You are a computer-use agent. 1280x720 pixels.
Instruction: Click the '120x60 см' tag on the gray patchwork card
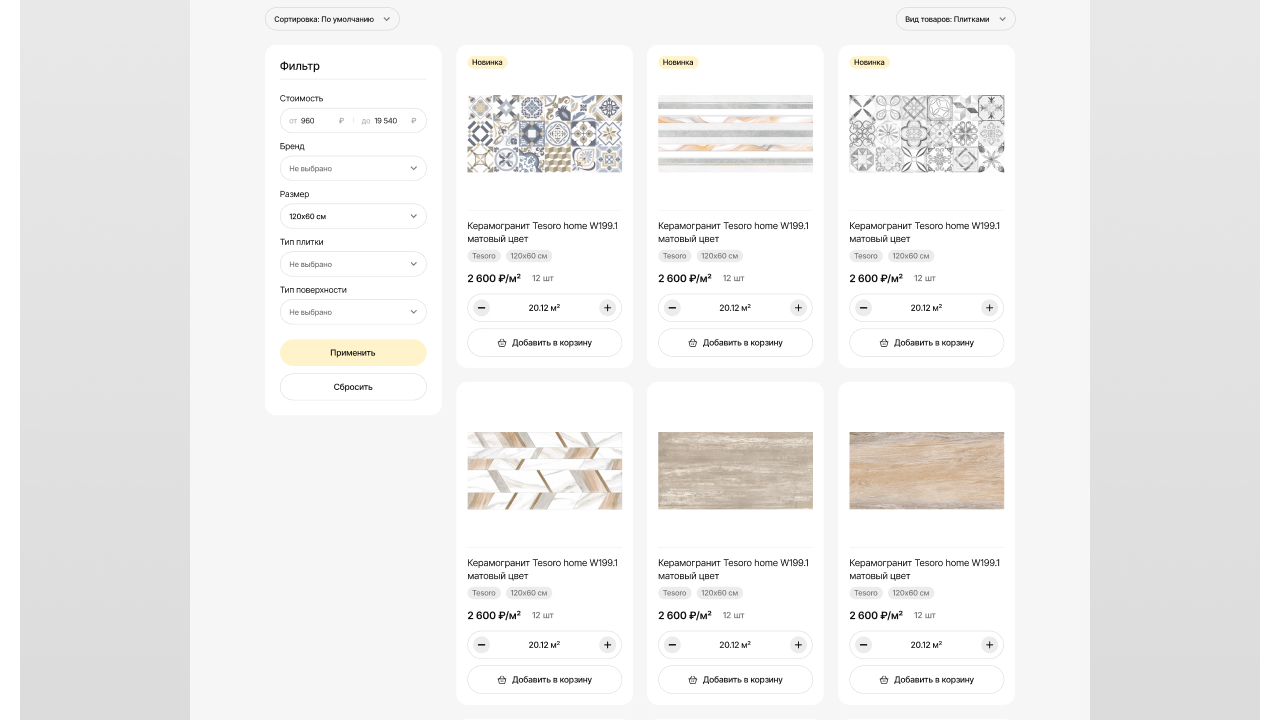911,256
